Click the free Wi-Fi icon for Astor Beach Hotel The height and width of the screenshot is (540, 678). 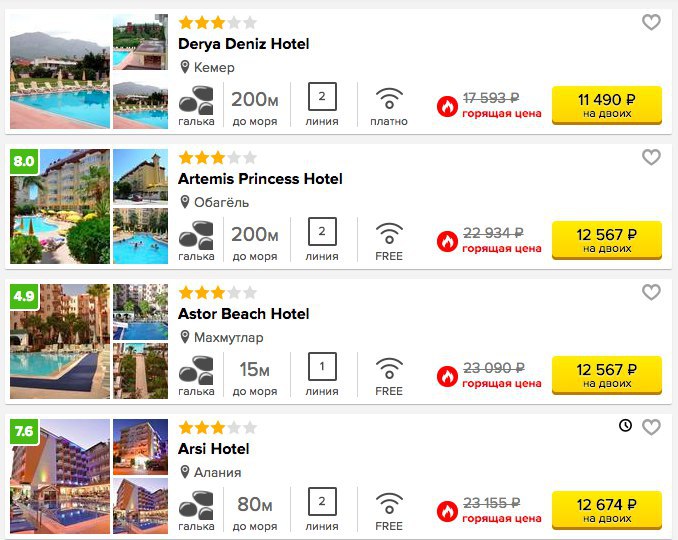pyautogui.click(x=389, y=368)
